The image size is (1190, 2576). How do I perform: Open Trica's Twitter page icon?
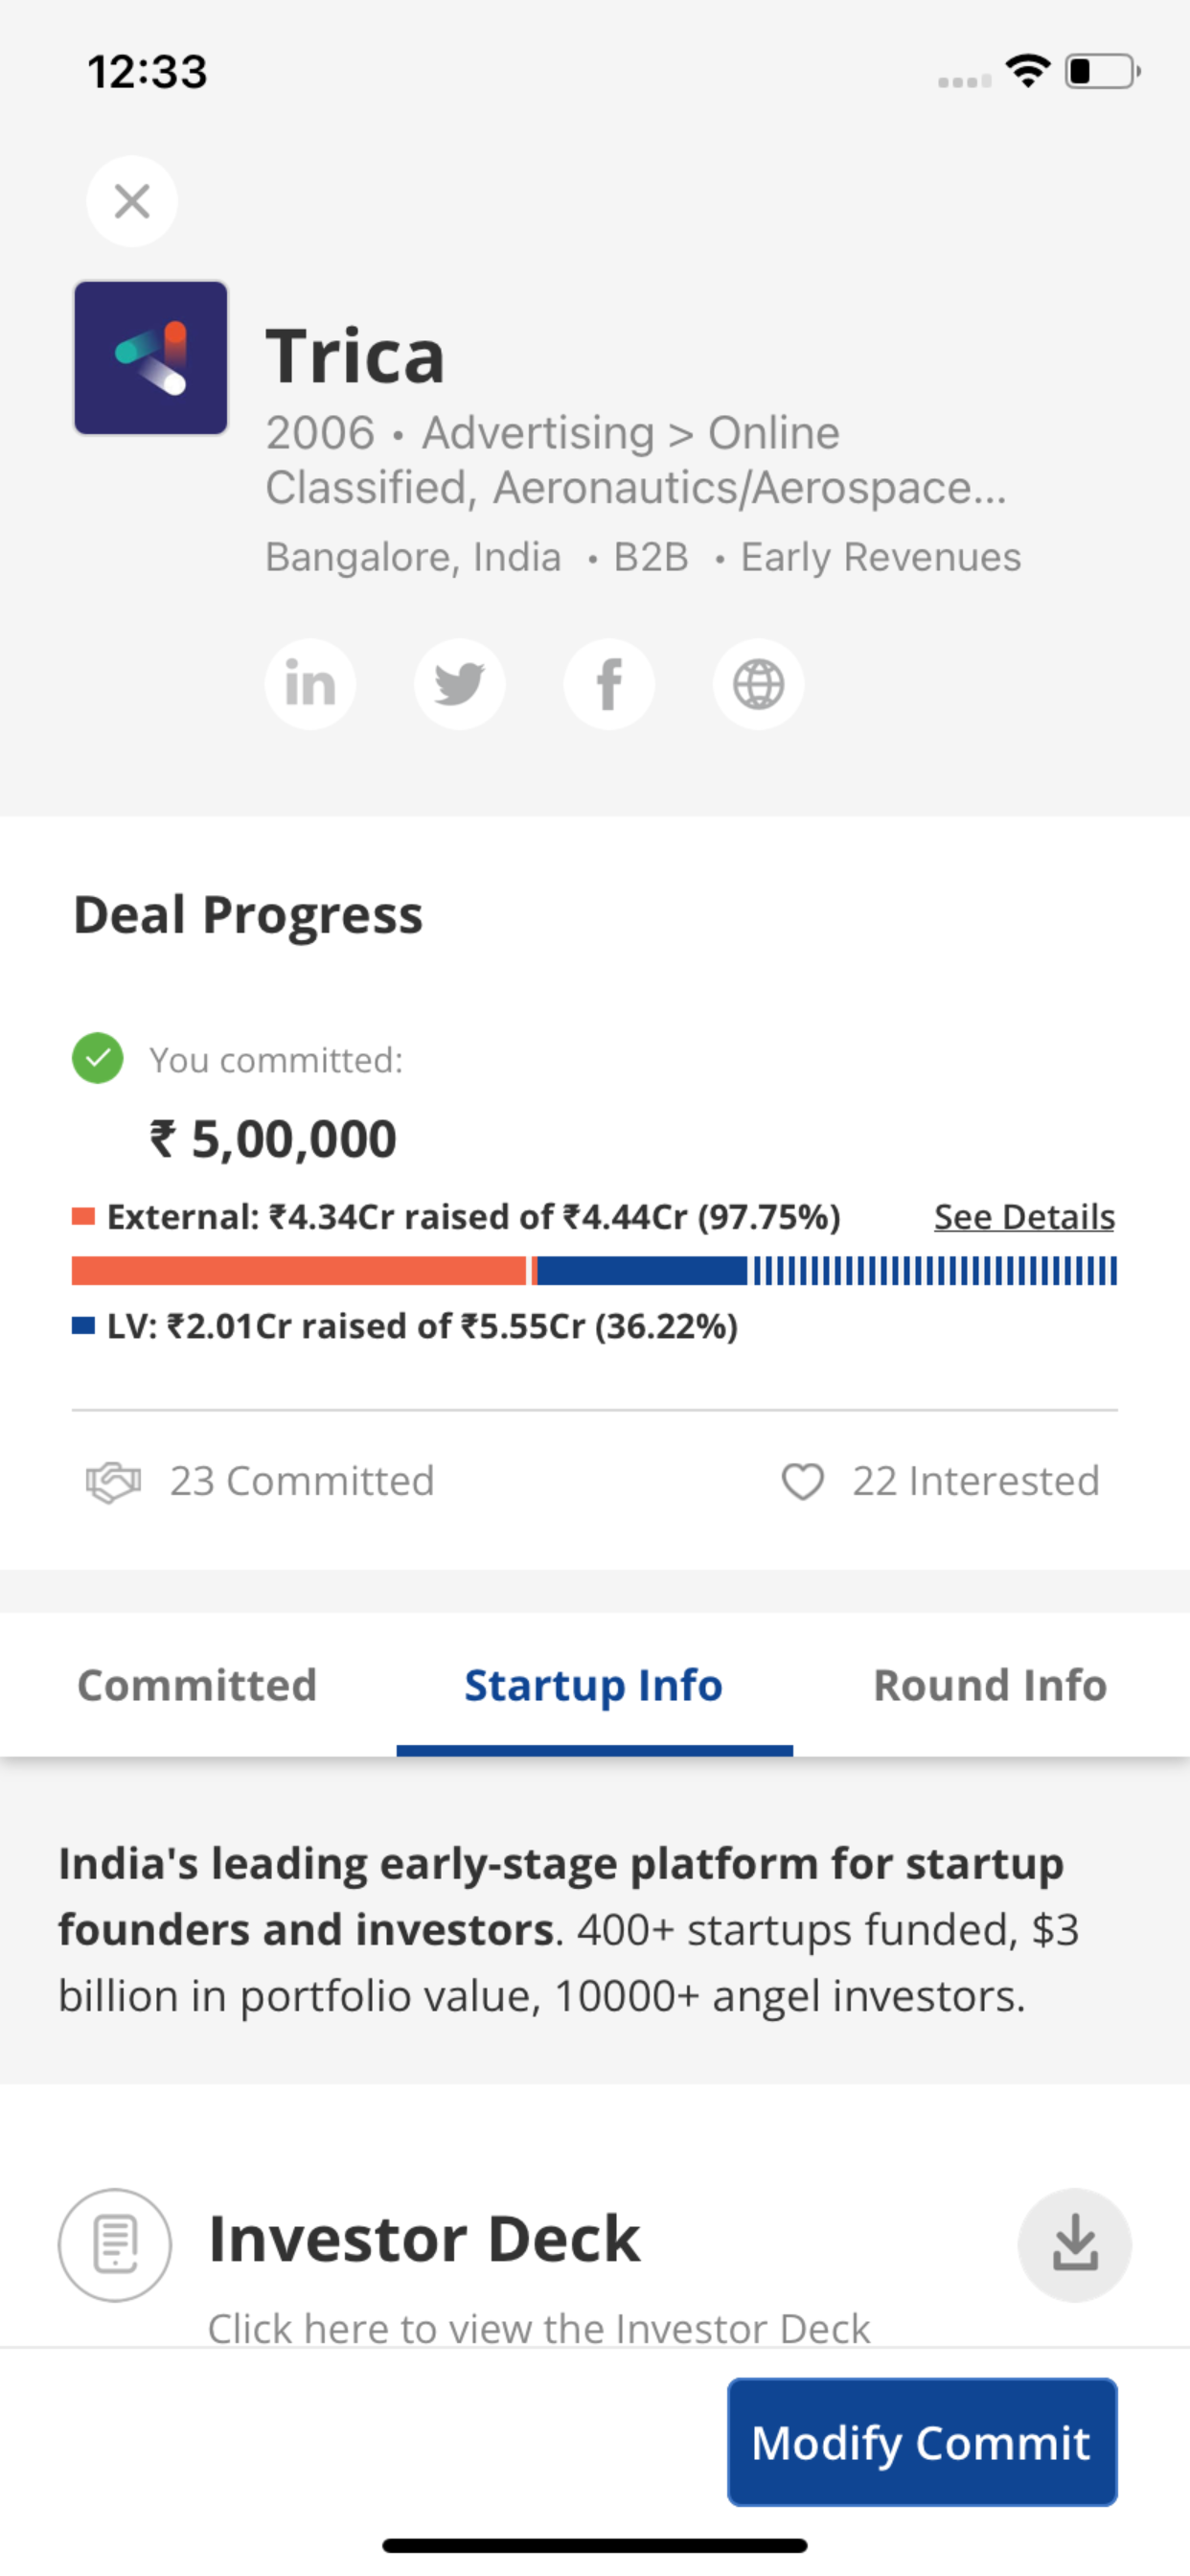(x=460, y=684)
